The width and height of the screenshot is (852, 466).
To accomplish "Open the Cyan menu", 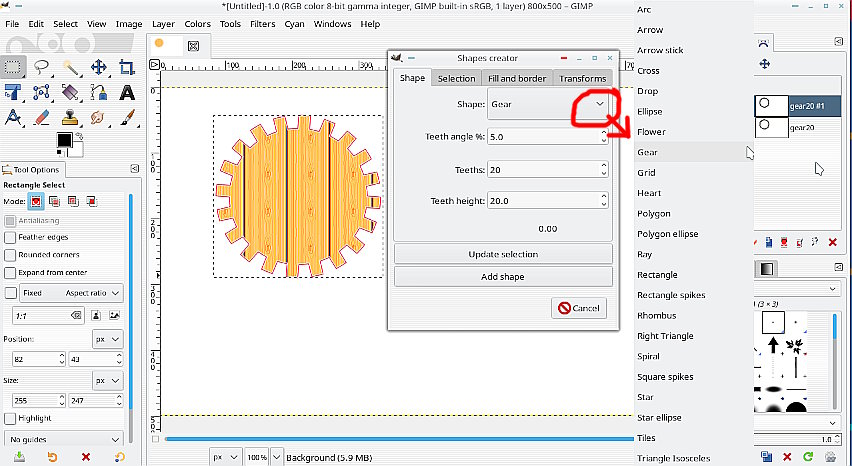I will point(295,24).
